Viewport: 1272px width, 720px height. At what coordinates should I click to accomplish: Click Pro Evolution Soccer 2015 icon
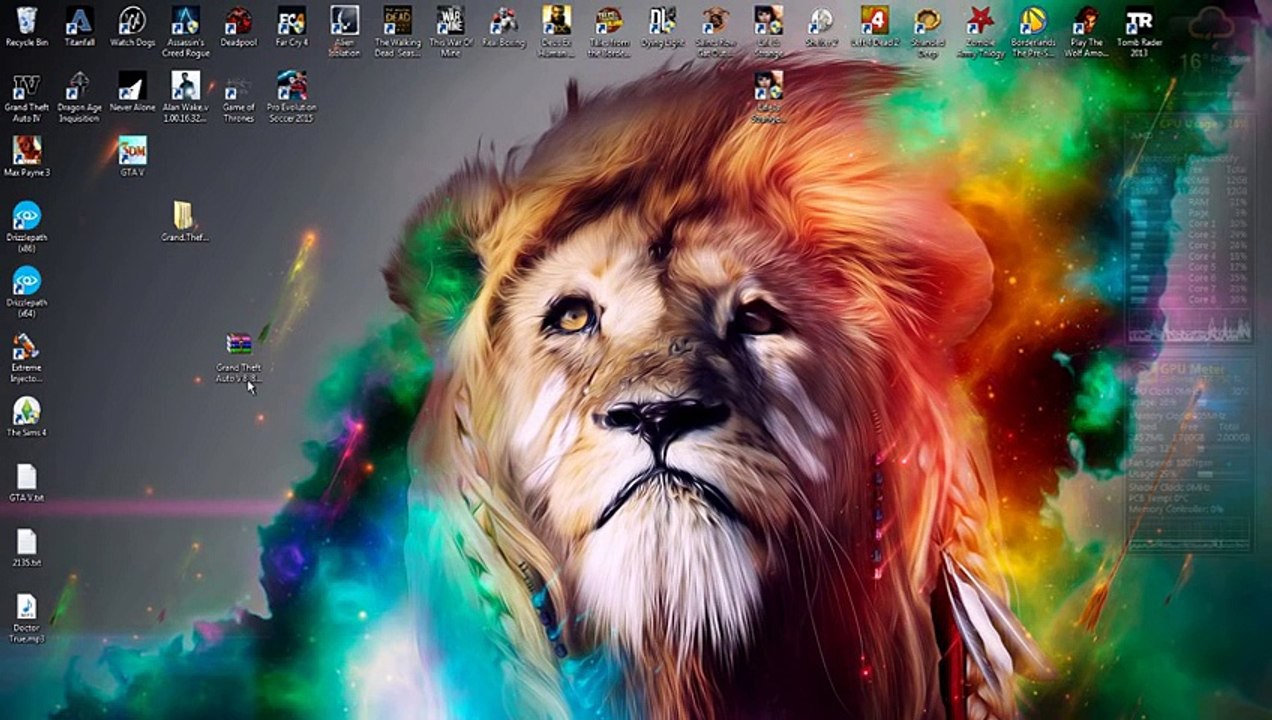click(x=291, y=87)
